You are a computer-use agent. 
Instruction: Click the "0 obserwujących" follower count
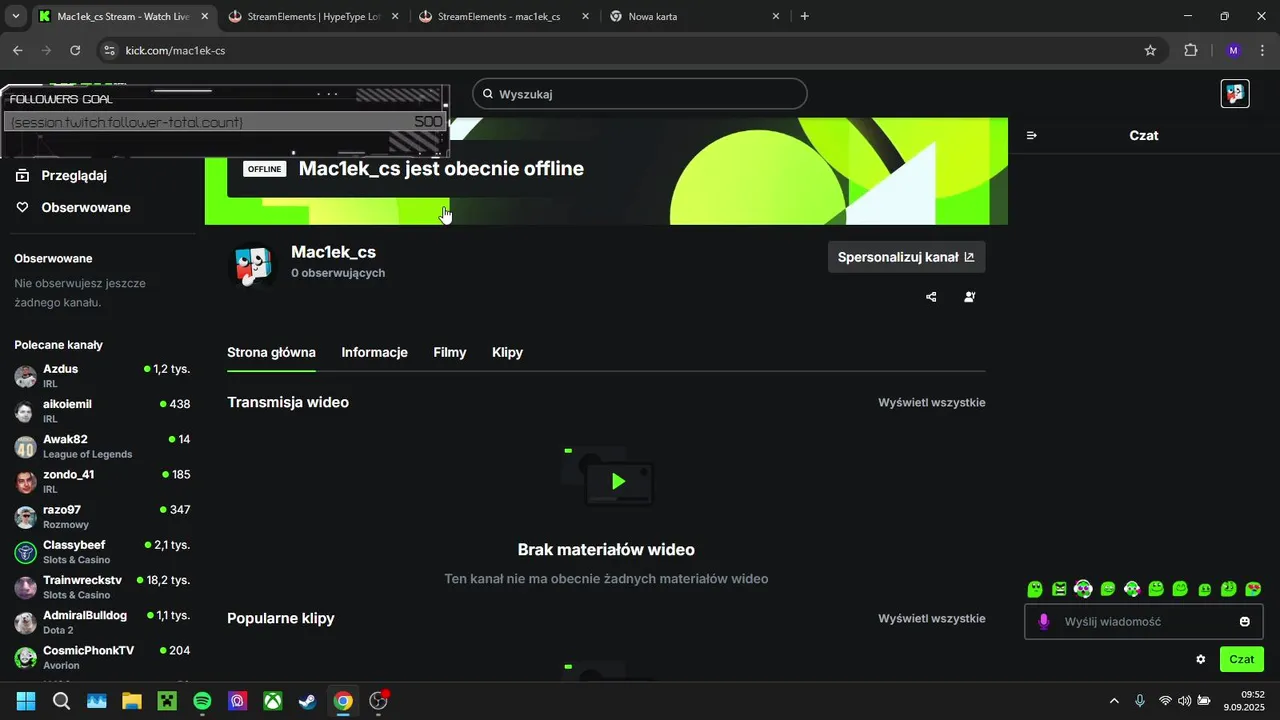pos(338,273)
